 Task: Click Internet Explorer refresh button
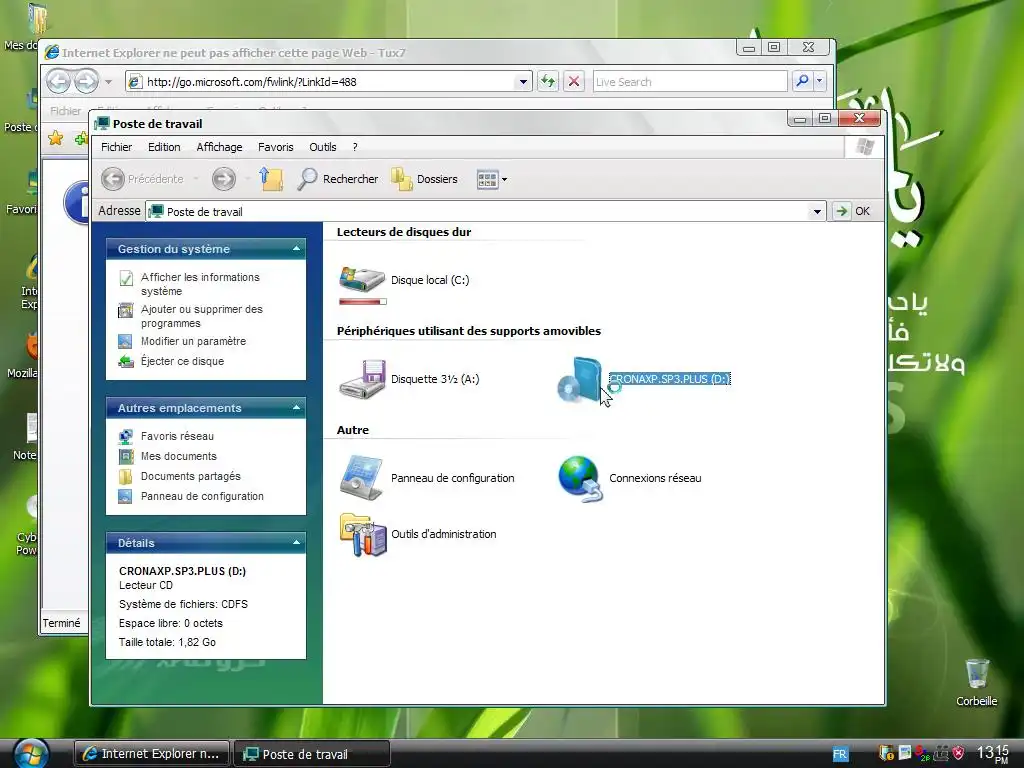[548, 81]
